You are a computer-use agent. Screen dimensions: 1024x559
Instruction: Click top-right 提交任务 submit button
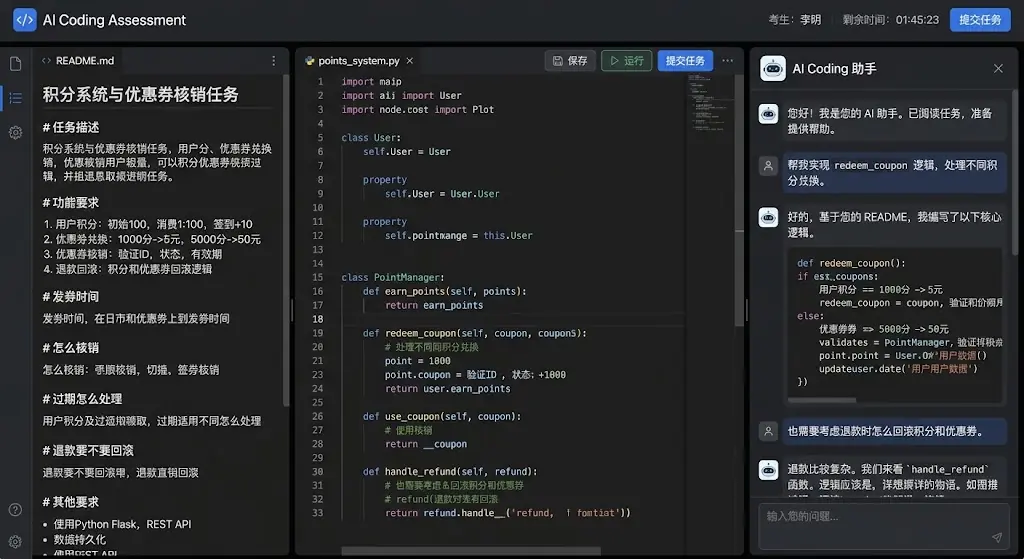pyautogui.click(x=980, y=20)
